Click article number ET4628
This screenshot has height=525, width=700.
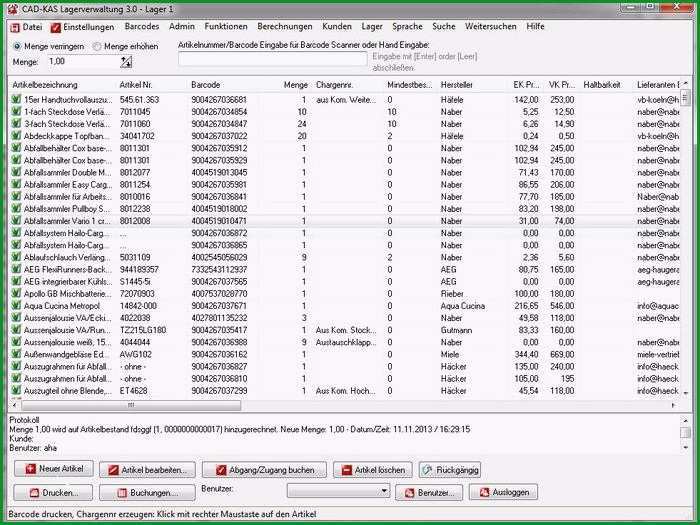[x=133, y=391]
